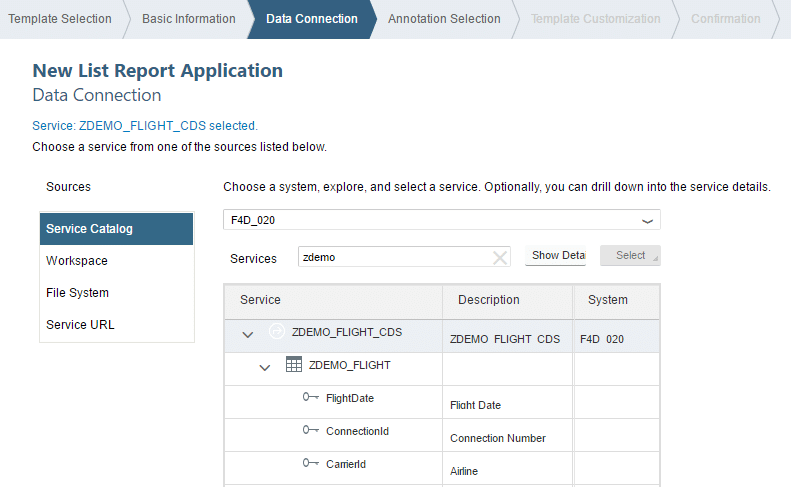The image size is (791, 496).
Task: Clear the zdemo search field text
Action: pos(500,257)
